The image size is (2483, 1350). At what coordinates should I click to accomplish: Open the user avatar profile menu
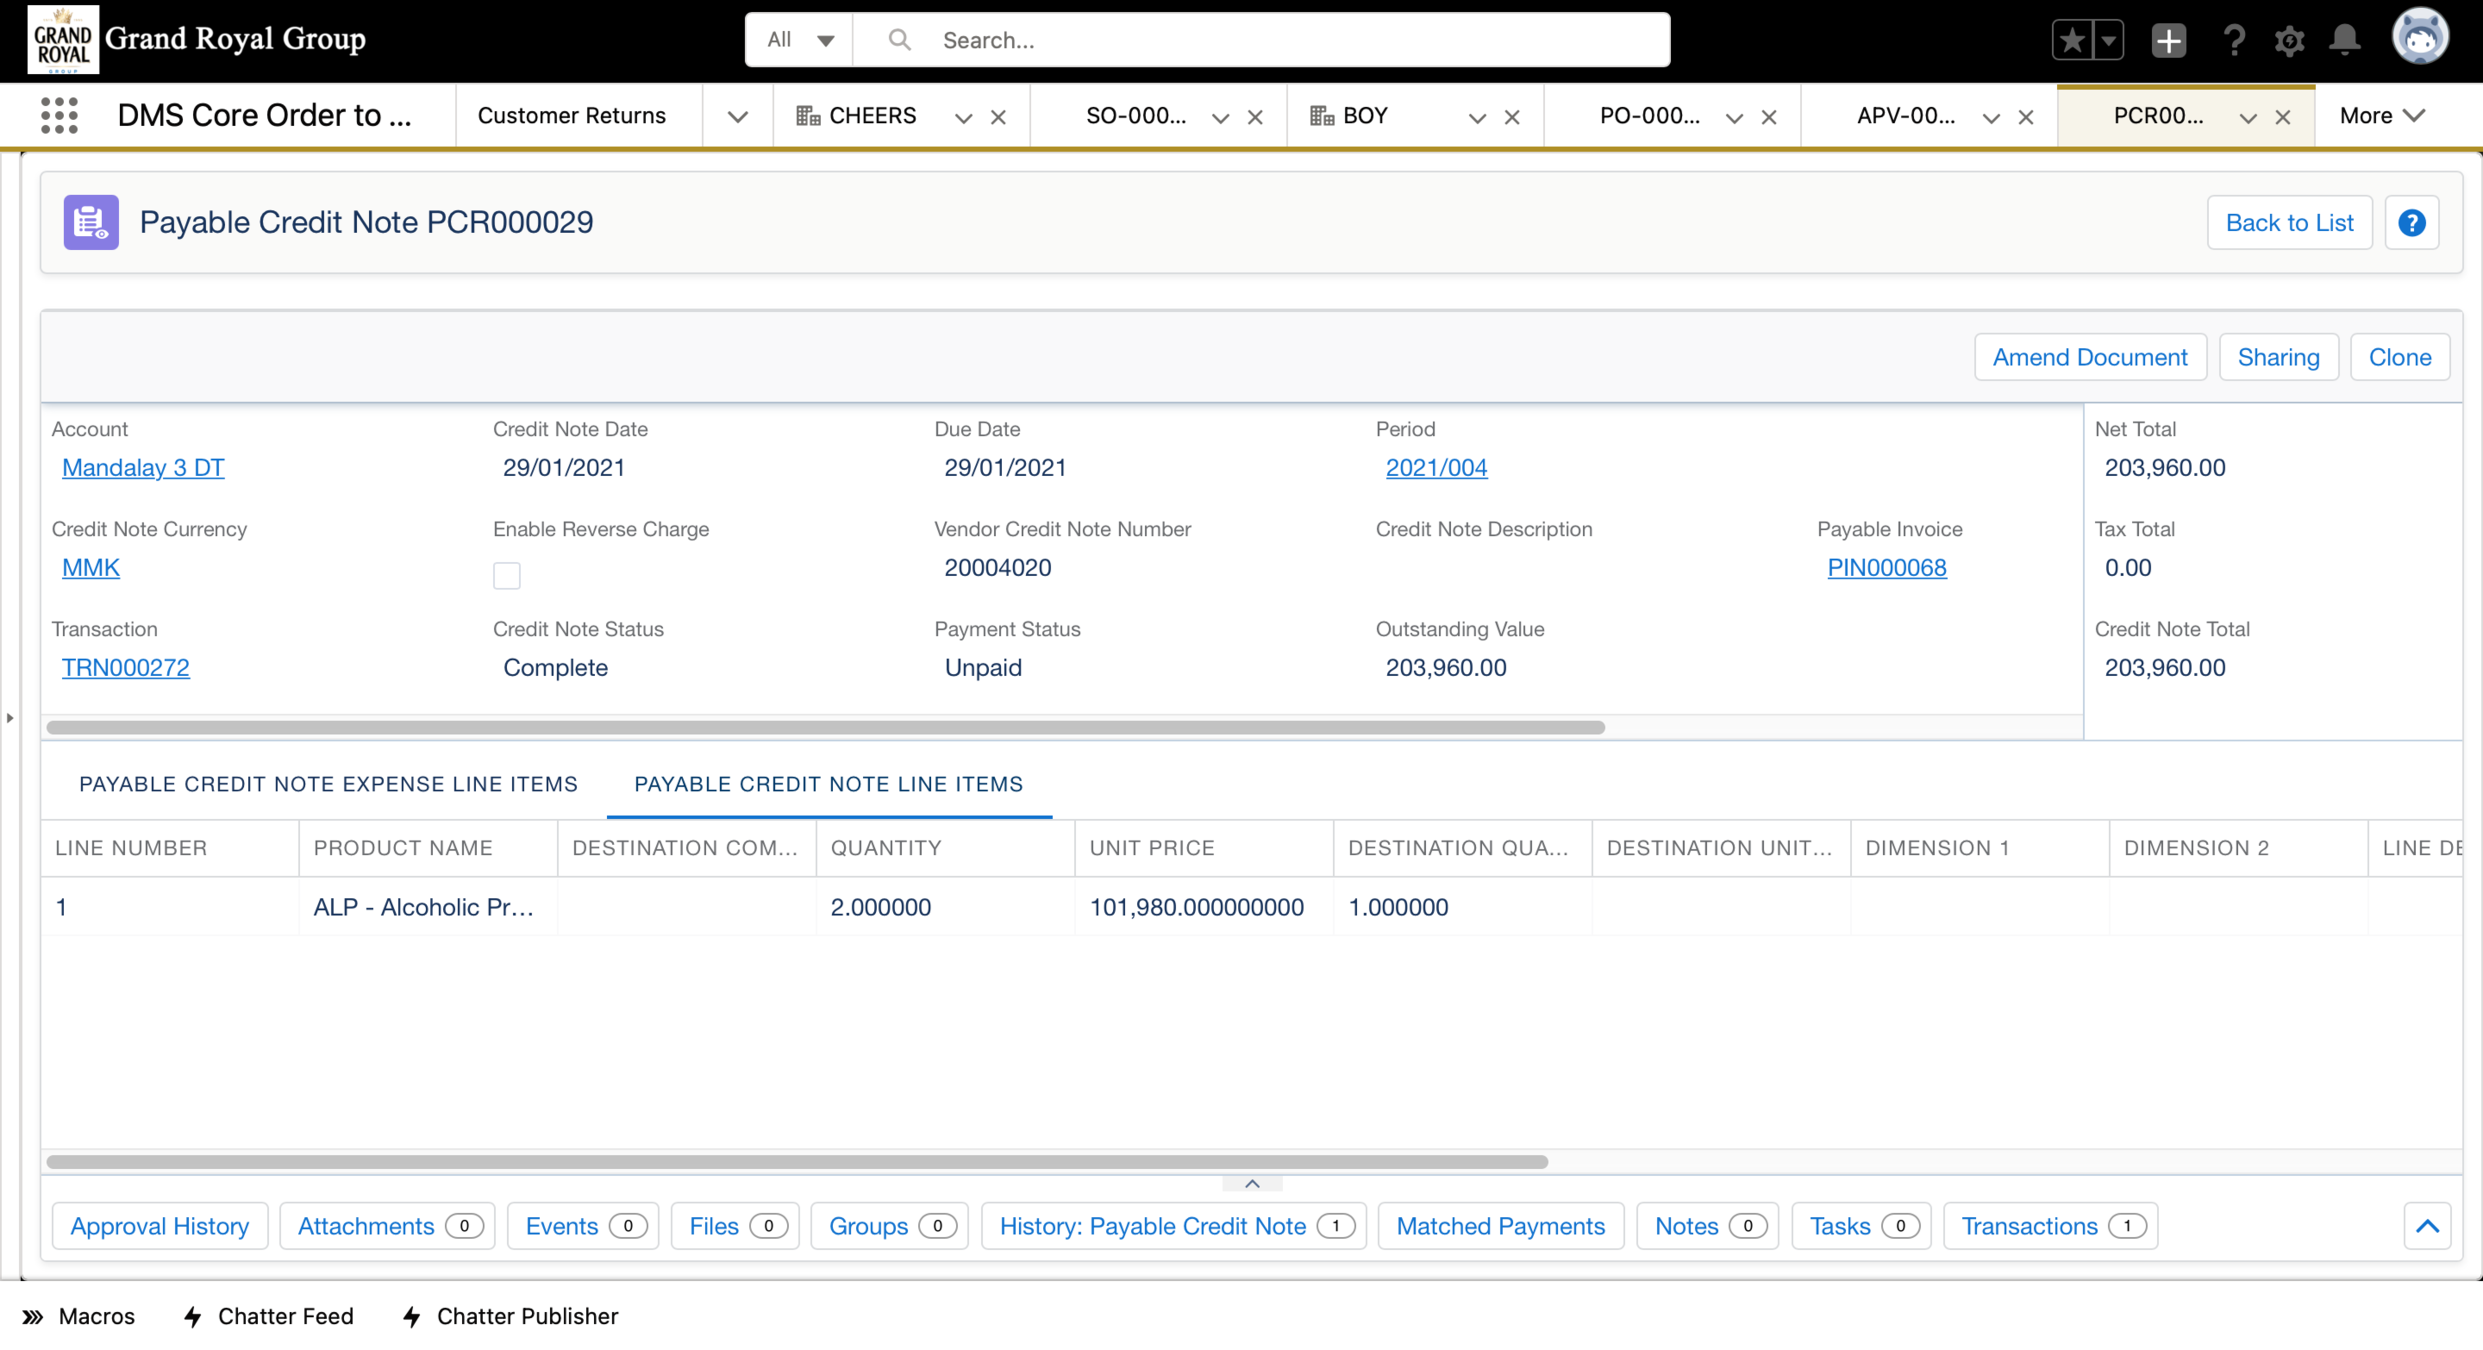point(2419,38)
